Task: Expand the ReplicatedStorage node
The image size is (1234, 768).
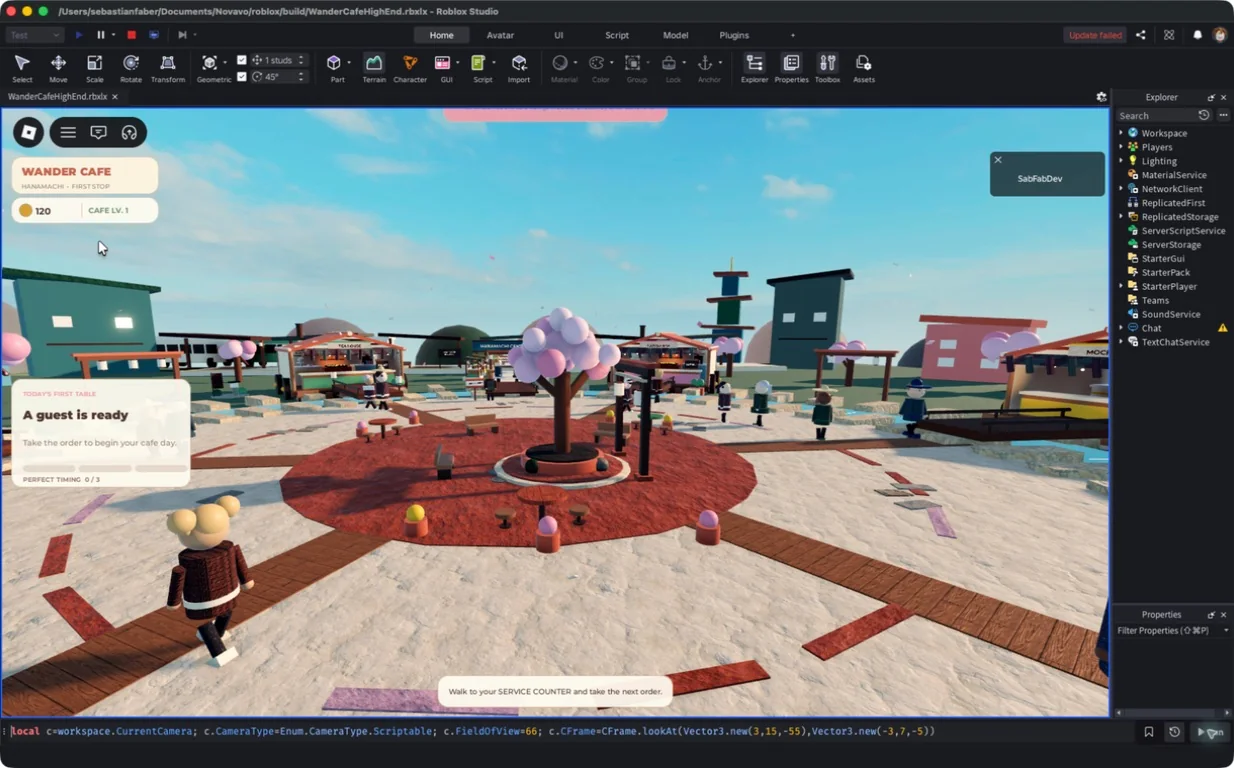Action: (x=1121, y=217)
